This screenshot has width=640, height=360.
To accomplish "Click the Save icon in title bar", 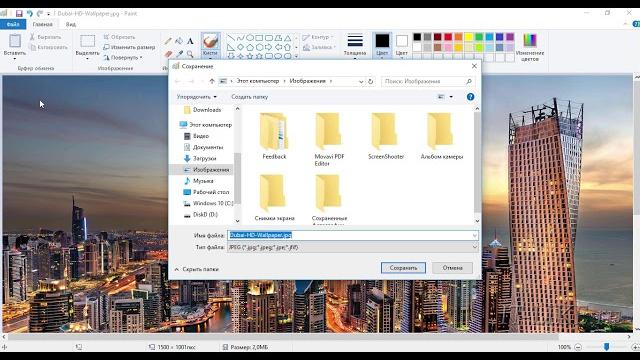I will [x=19, y=13].
